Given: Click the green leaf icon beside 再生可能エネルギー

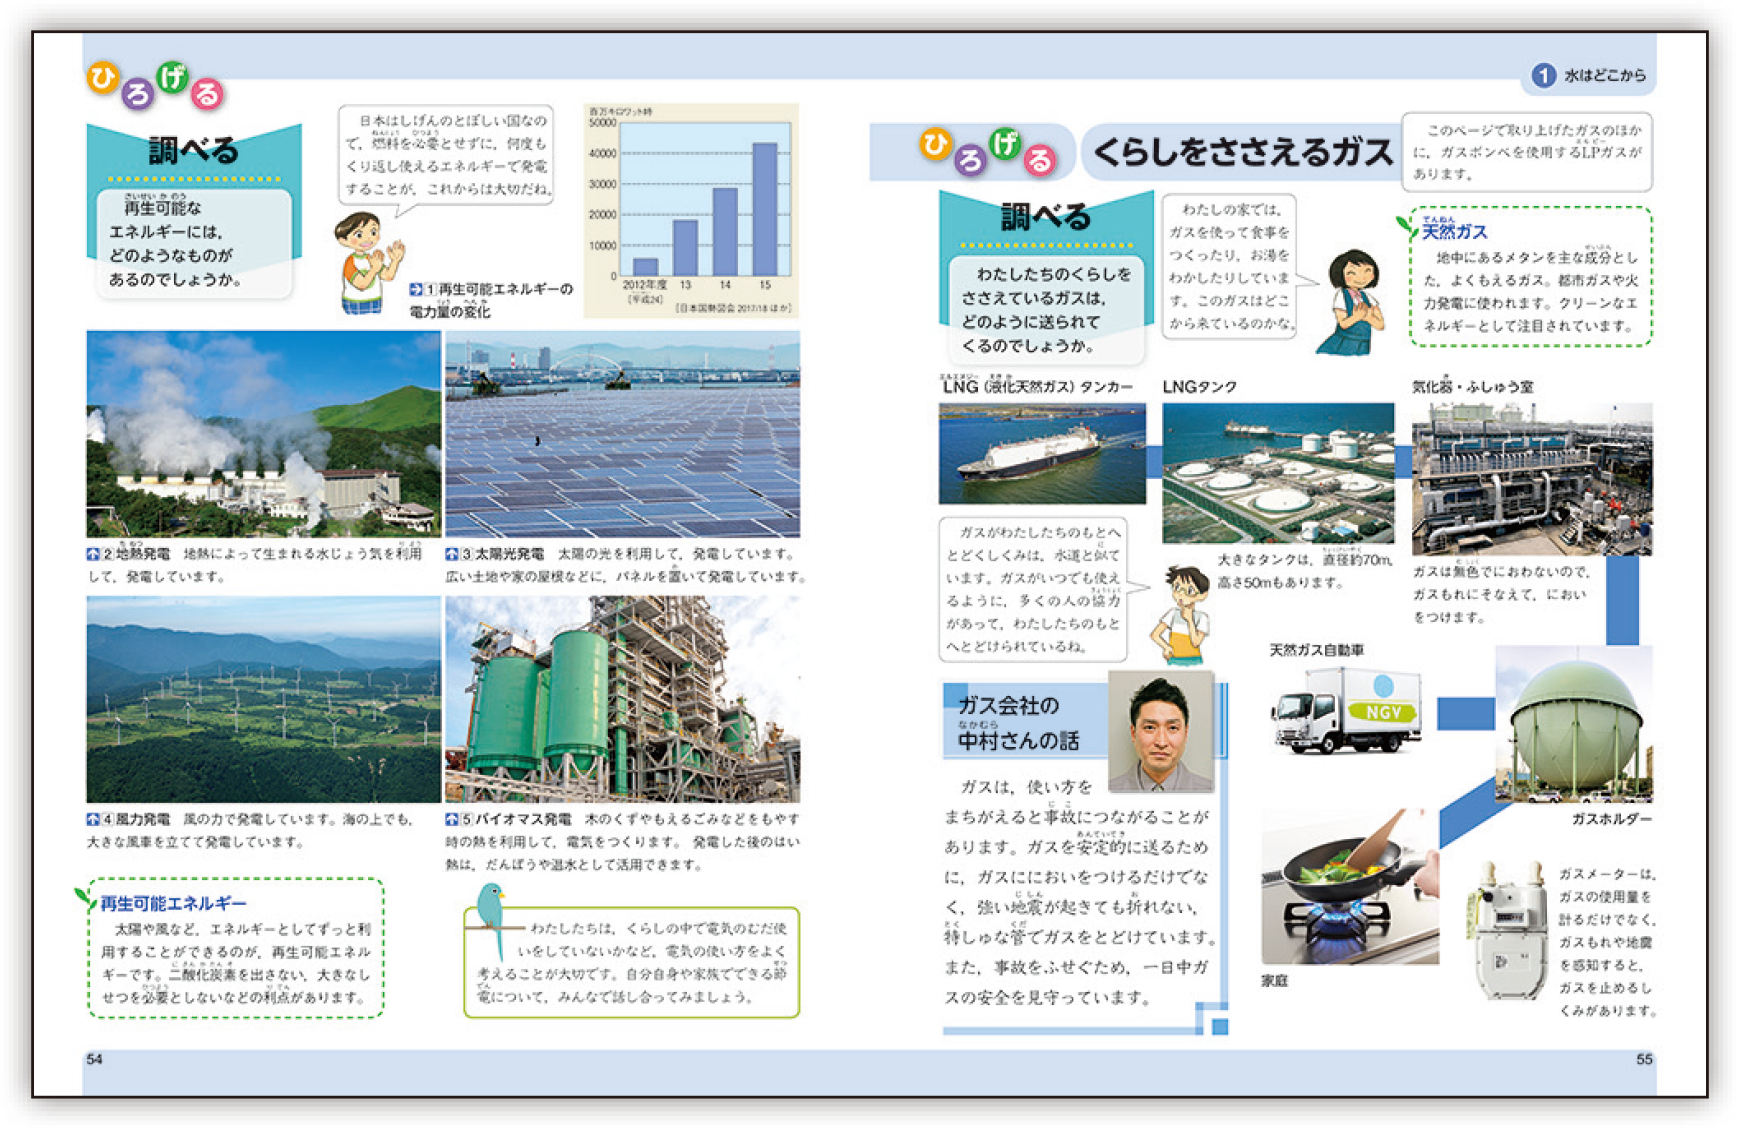Looking at the screenshot, I should pos(84,897).
